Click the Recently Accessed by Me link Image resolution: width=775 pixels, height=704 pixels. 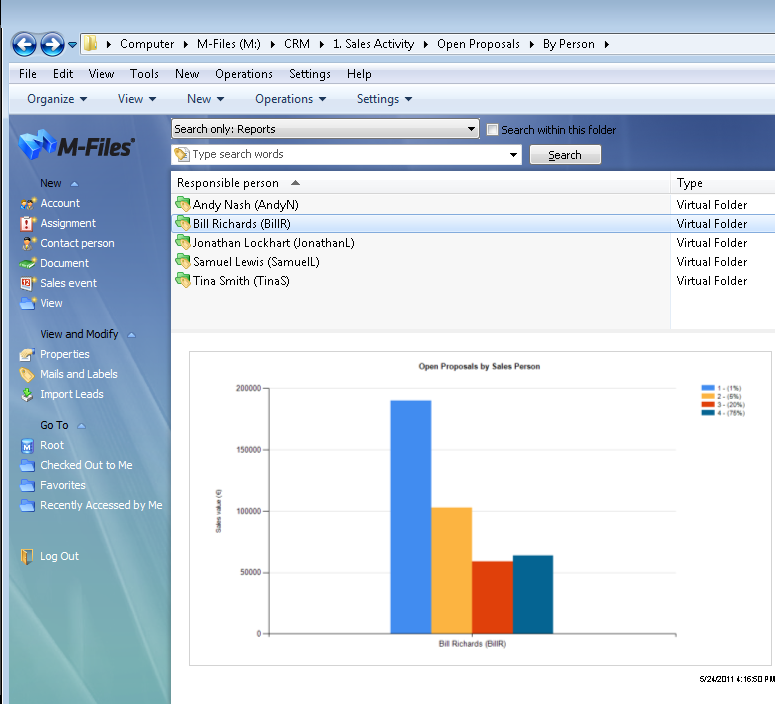[101, 505]
